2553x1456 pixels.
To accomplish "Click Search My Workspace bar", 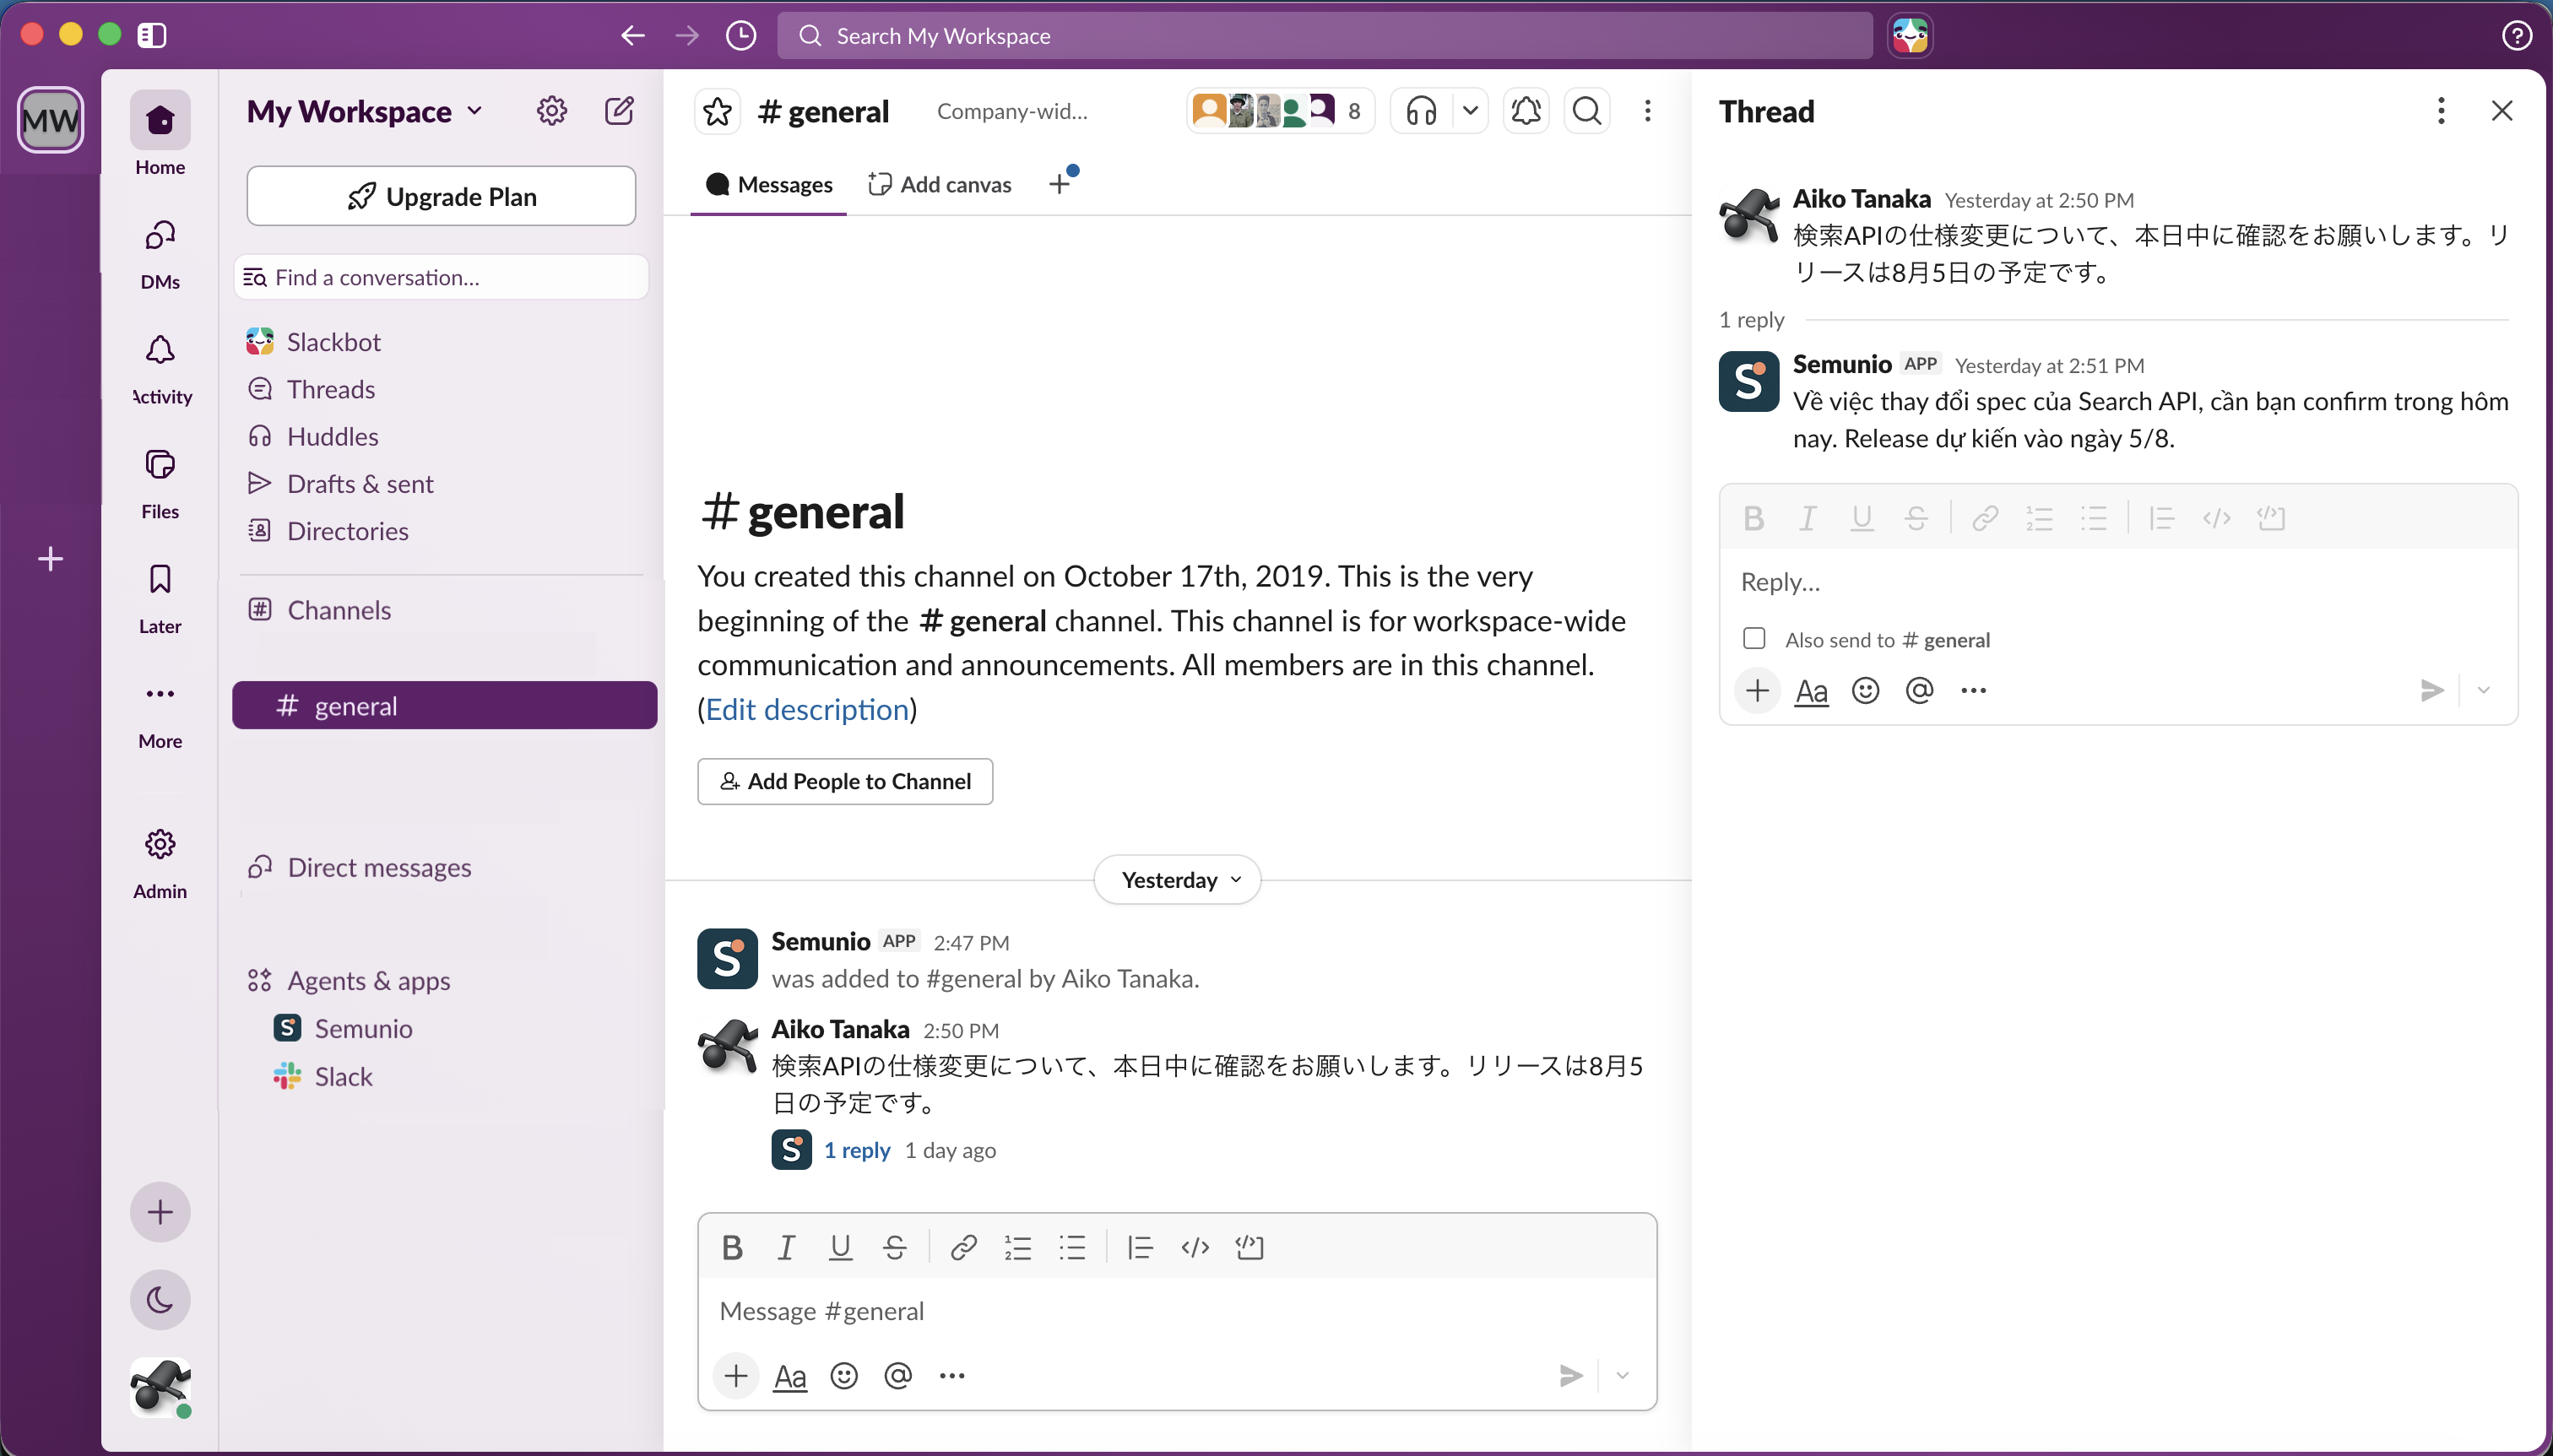I will click(1324, 36).
